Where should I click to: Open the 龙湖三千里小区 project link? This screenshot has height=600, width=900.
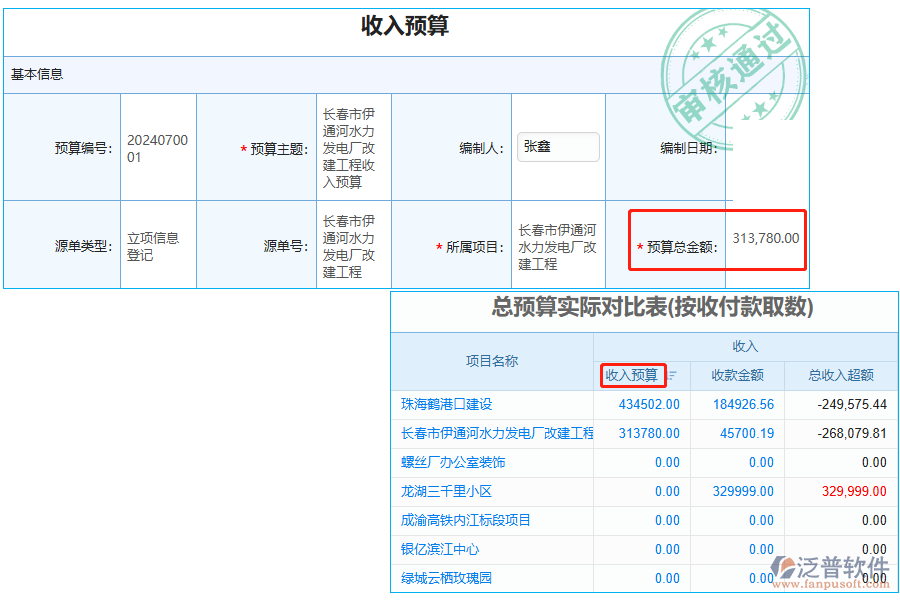[447, 491]
